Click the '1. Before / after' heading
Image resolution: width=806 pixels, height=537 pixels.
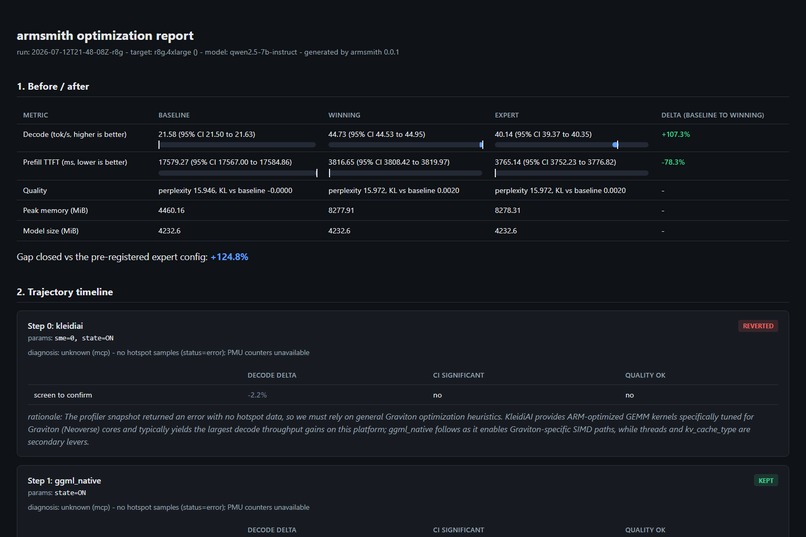click(x=52, y=86)
